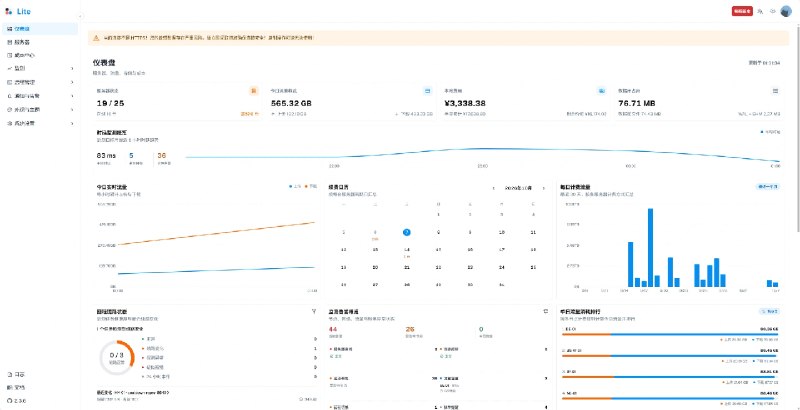
Task: Toggle the orange download legend in traffic chart
Action: (311, 187)
